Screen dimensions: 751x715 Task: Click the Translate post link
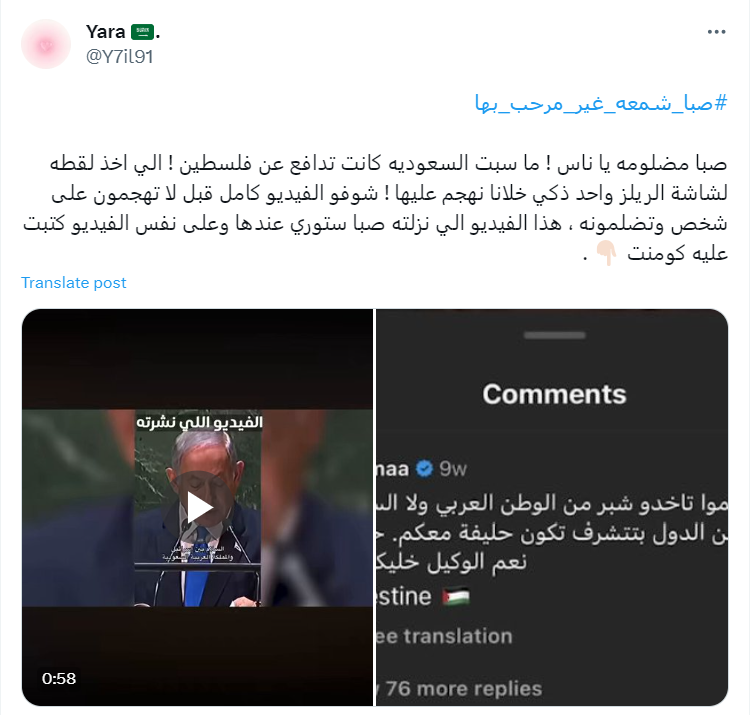tap(73, 283)
